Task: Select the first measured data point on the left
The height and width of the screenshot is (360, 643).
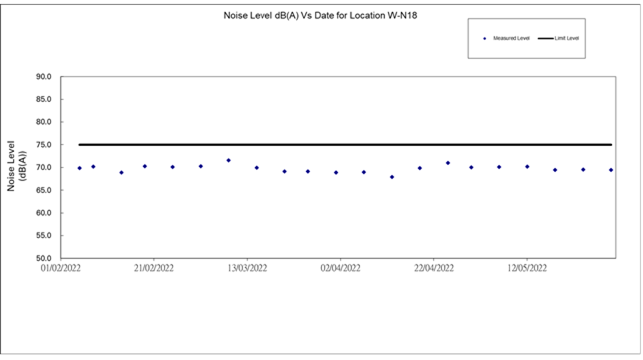Action: point(80,168)
